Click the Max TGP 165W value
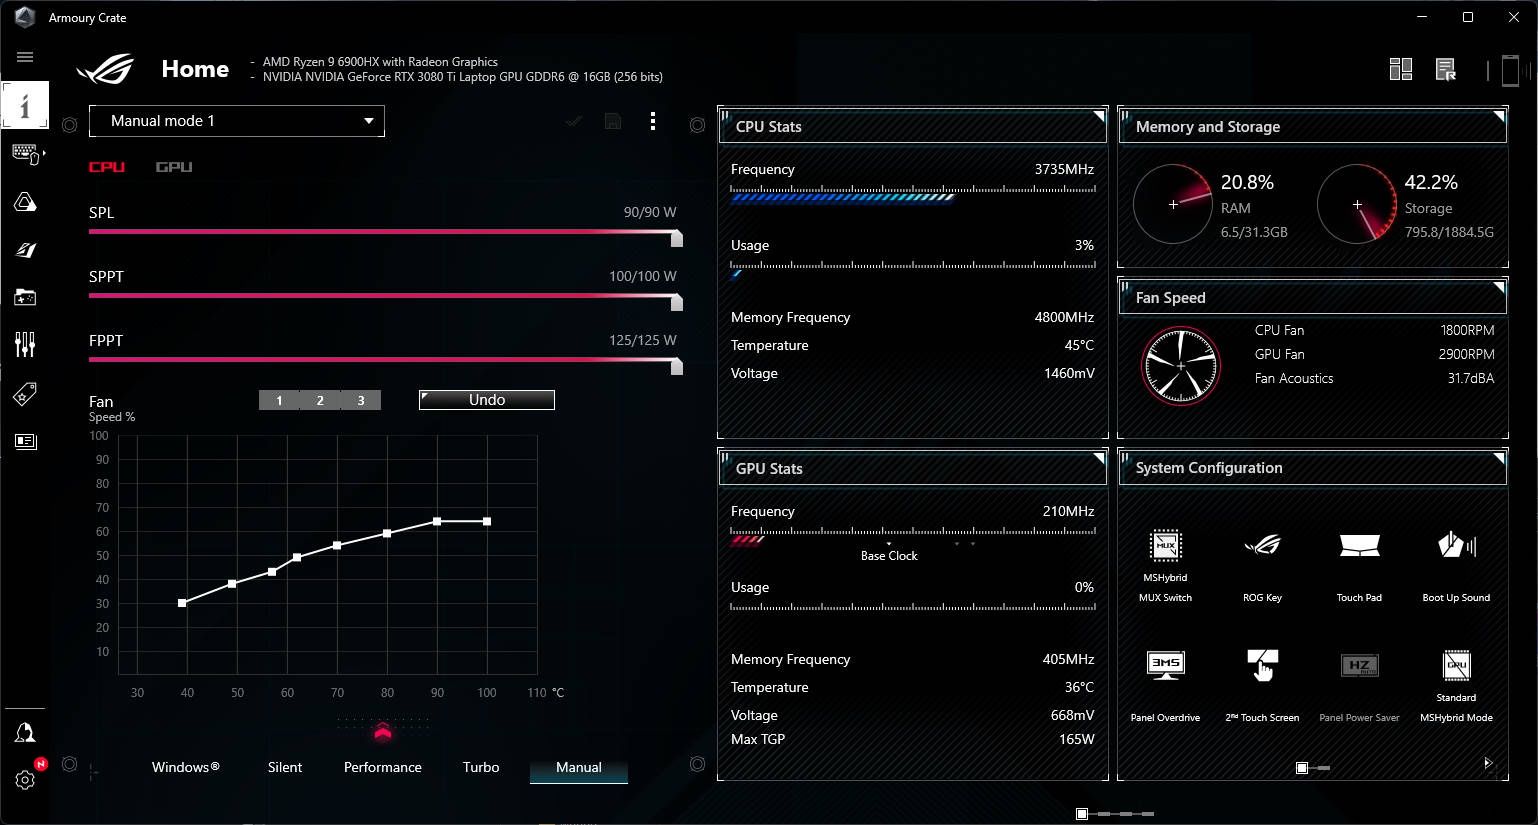 (1076, 739)
